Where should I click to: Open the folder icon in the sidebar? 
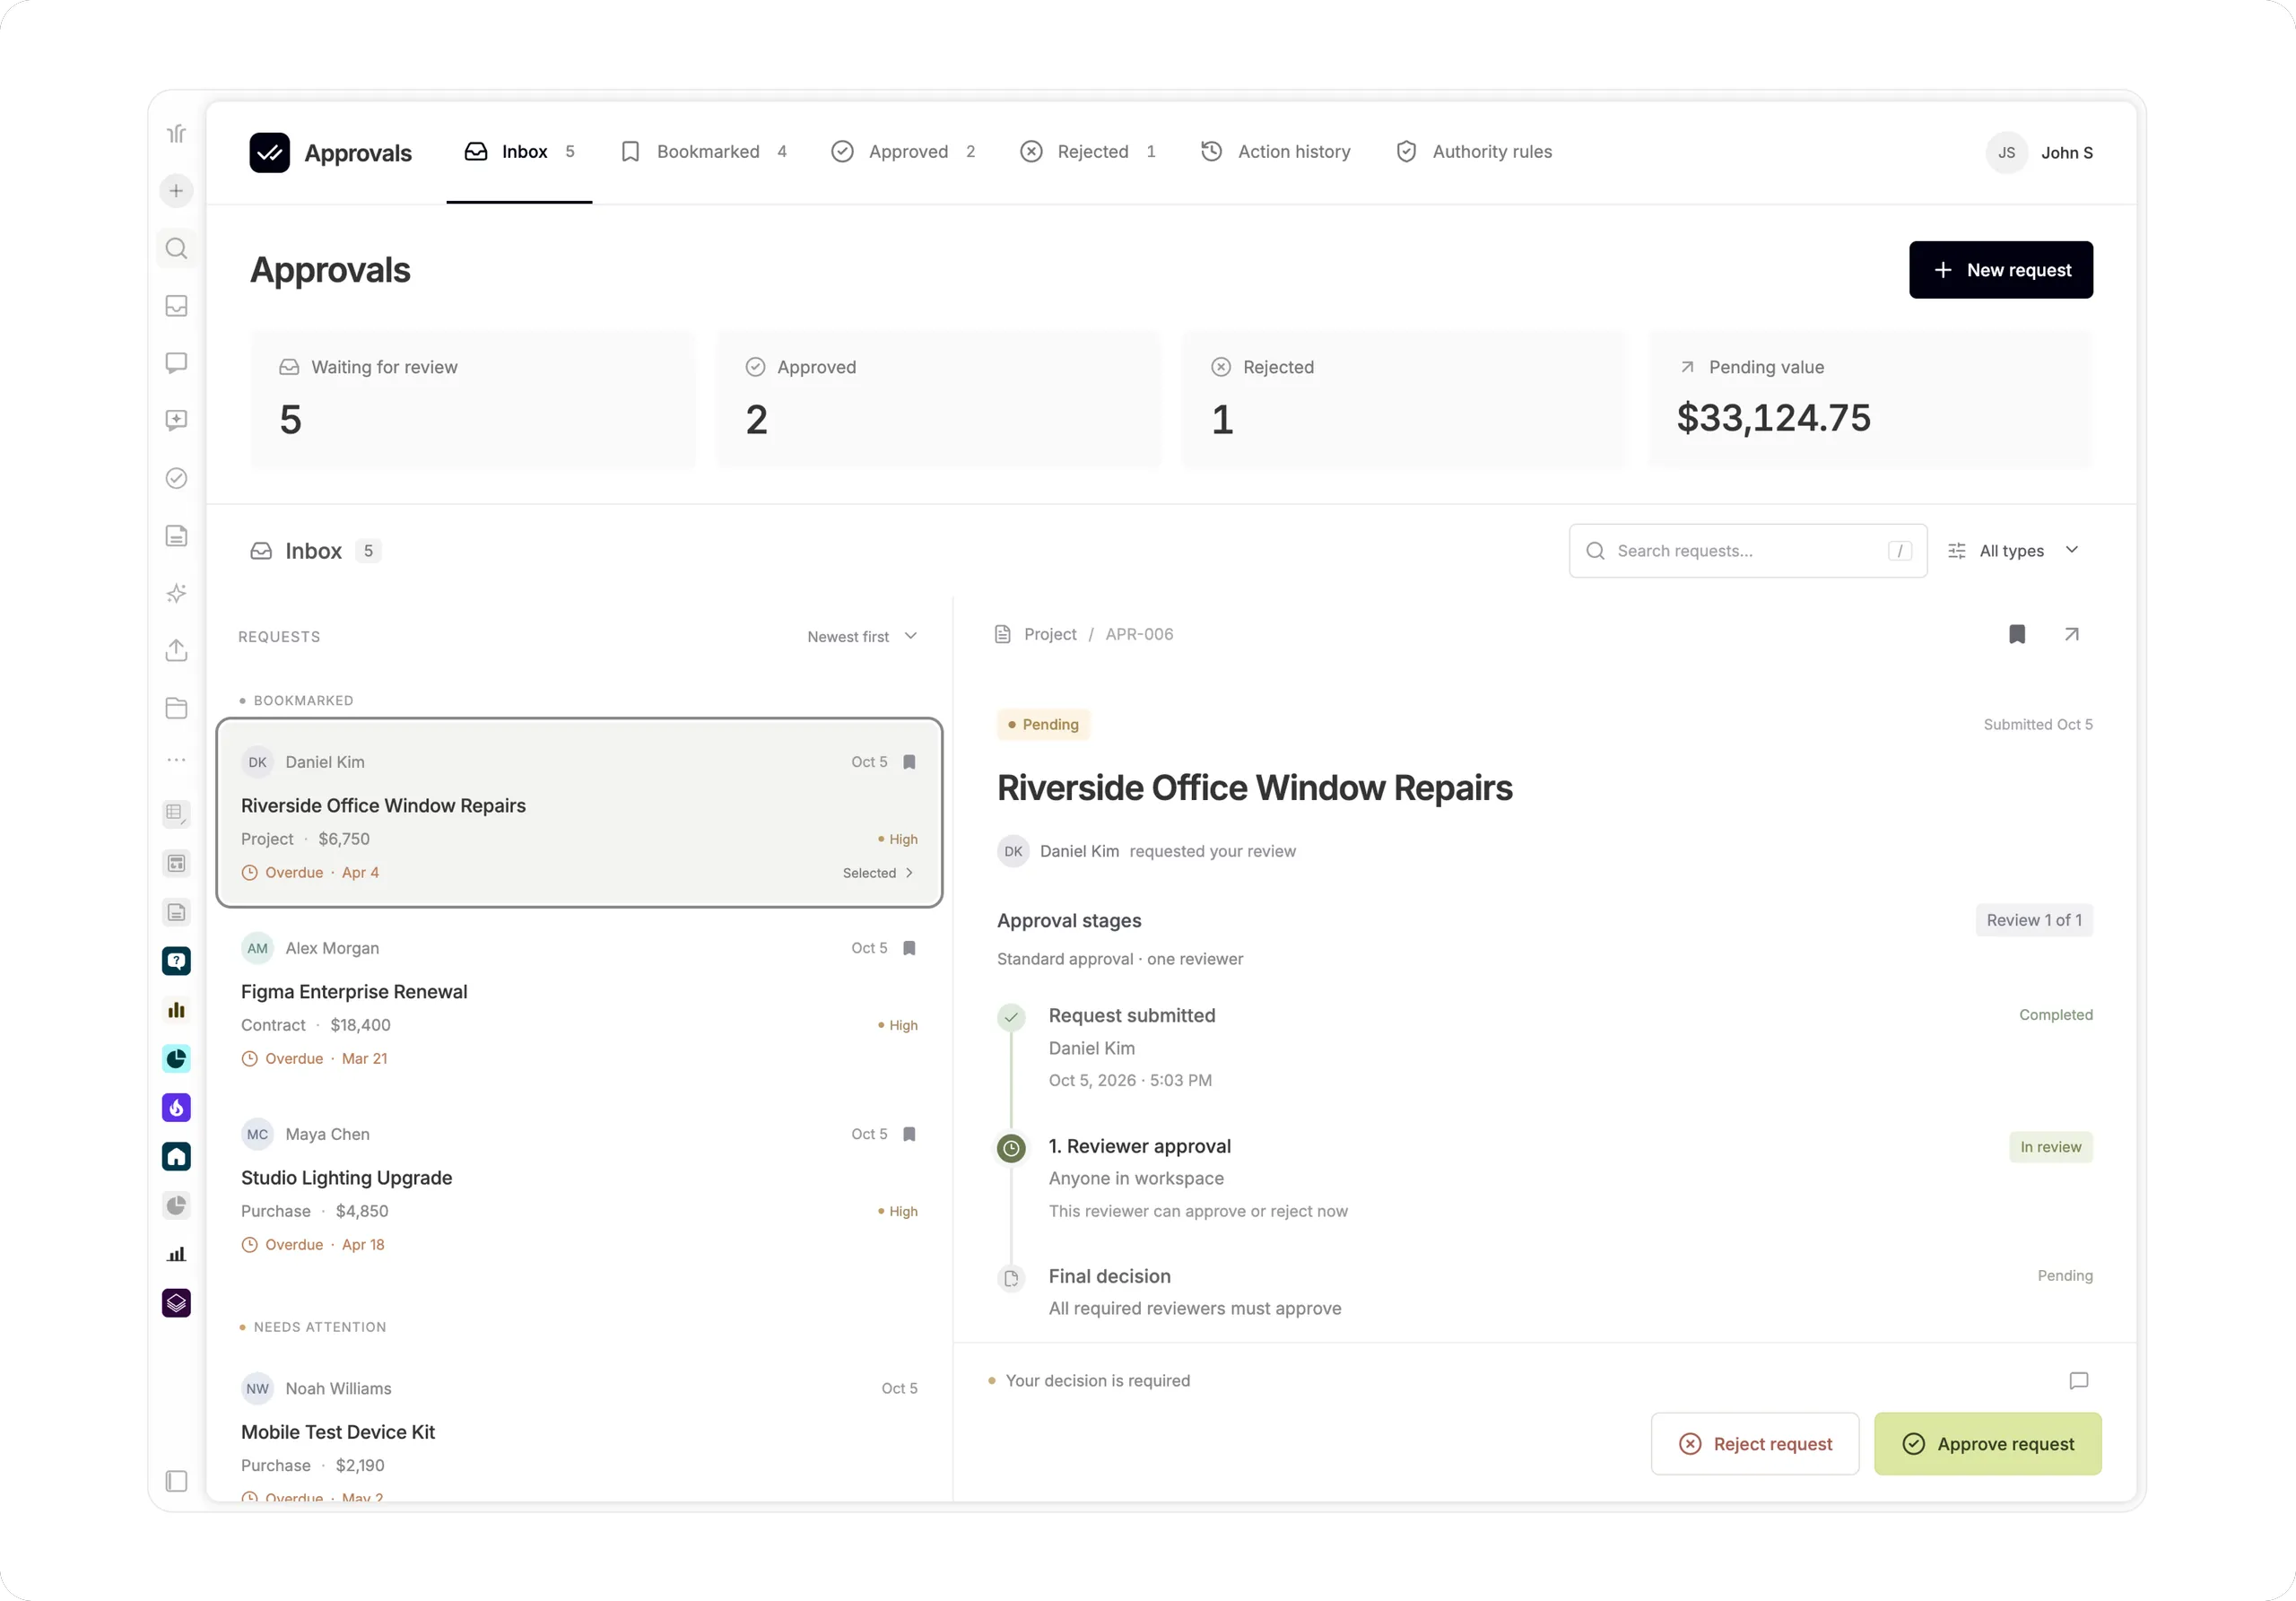coord(176,708)
